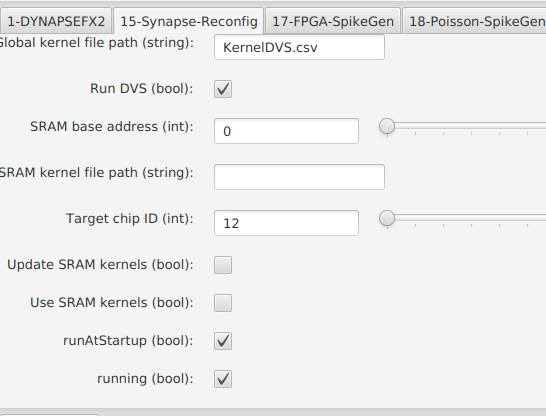
Task: Click the empty SRAM kernel file path field
Action: click(x=299, y=177)
